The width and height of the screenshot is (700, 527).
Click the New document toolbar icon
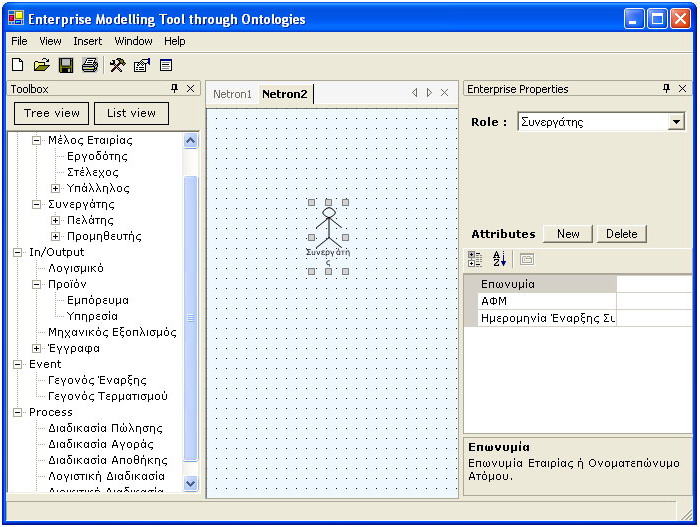click(x=17, y=65)
